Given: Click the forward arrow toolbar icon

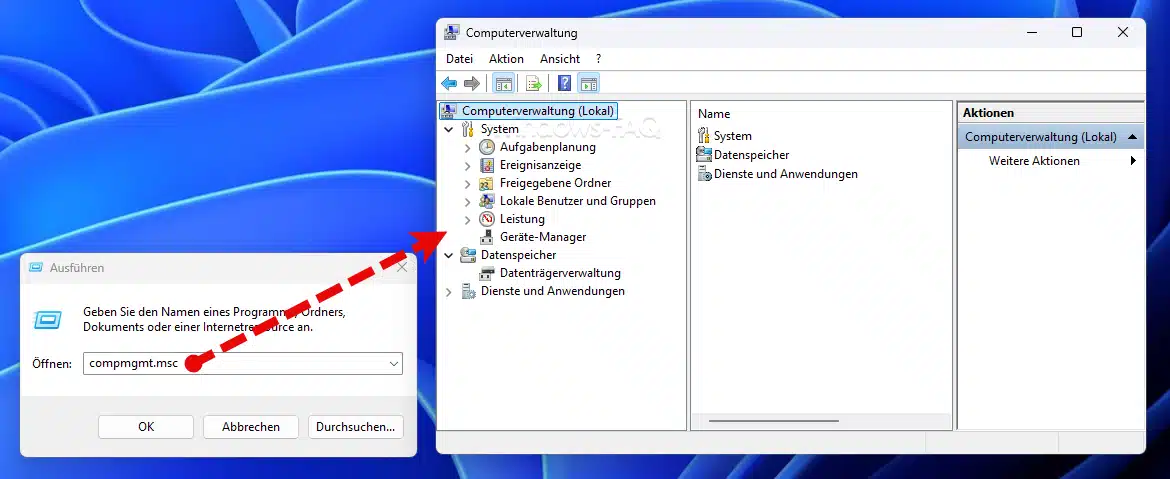Looking at the screenshot, I should click(472, 84).
